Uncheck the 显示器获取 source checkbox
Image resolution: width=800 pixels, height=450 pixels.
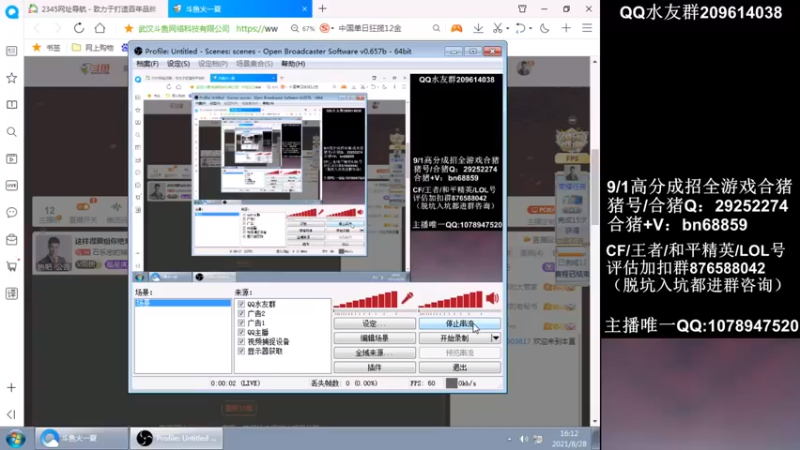241,351
